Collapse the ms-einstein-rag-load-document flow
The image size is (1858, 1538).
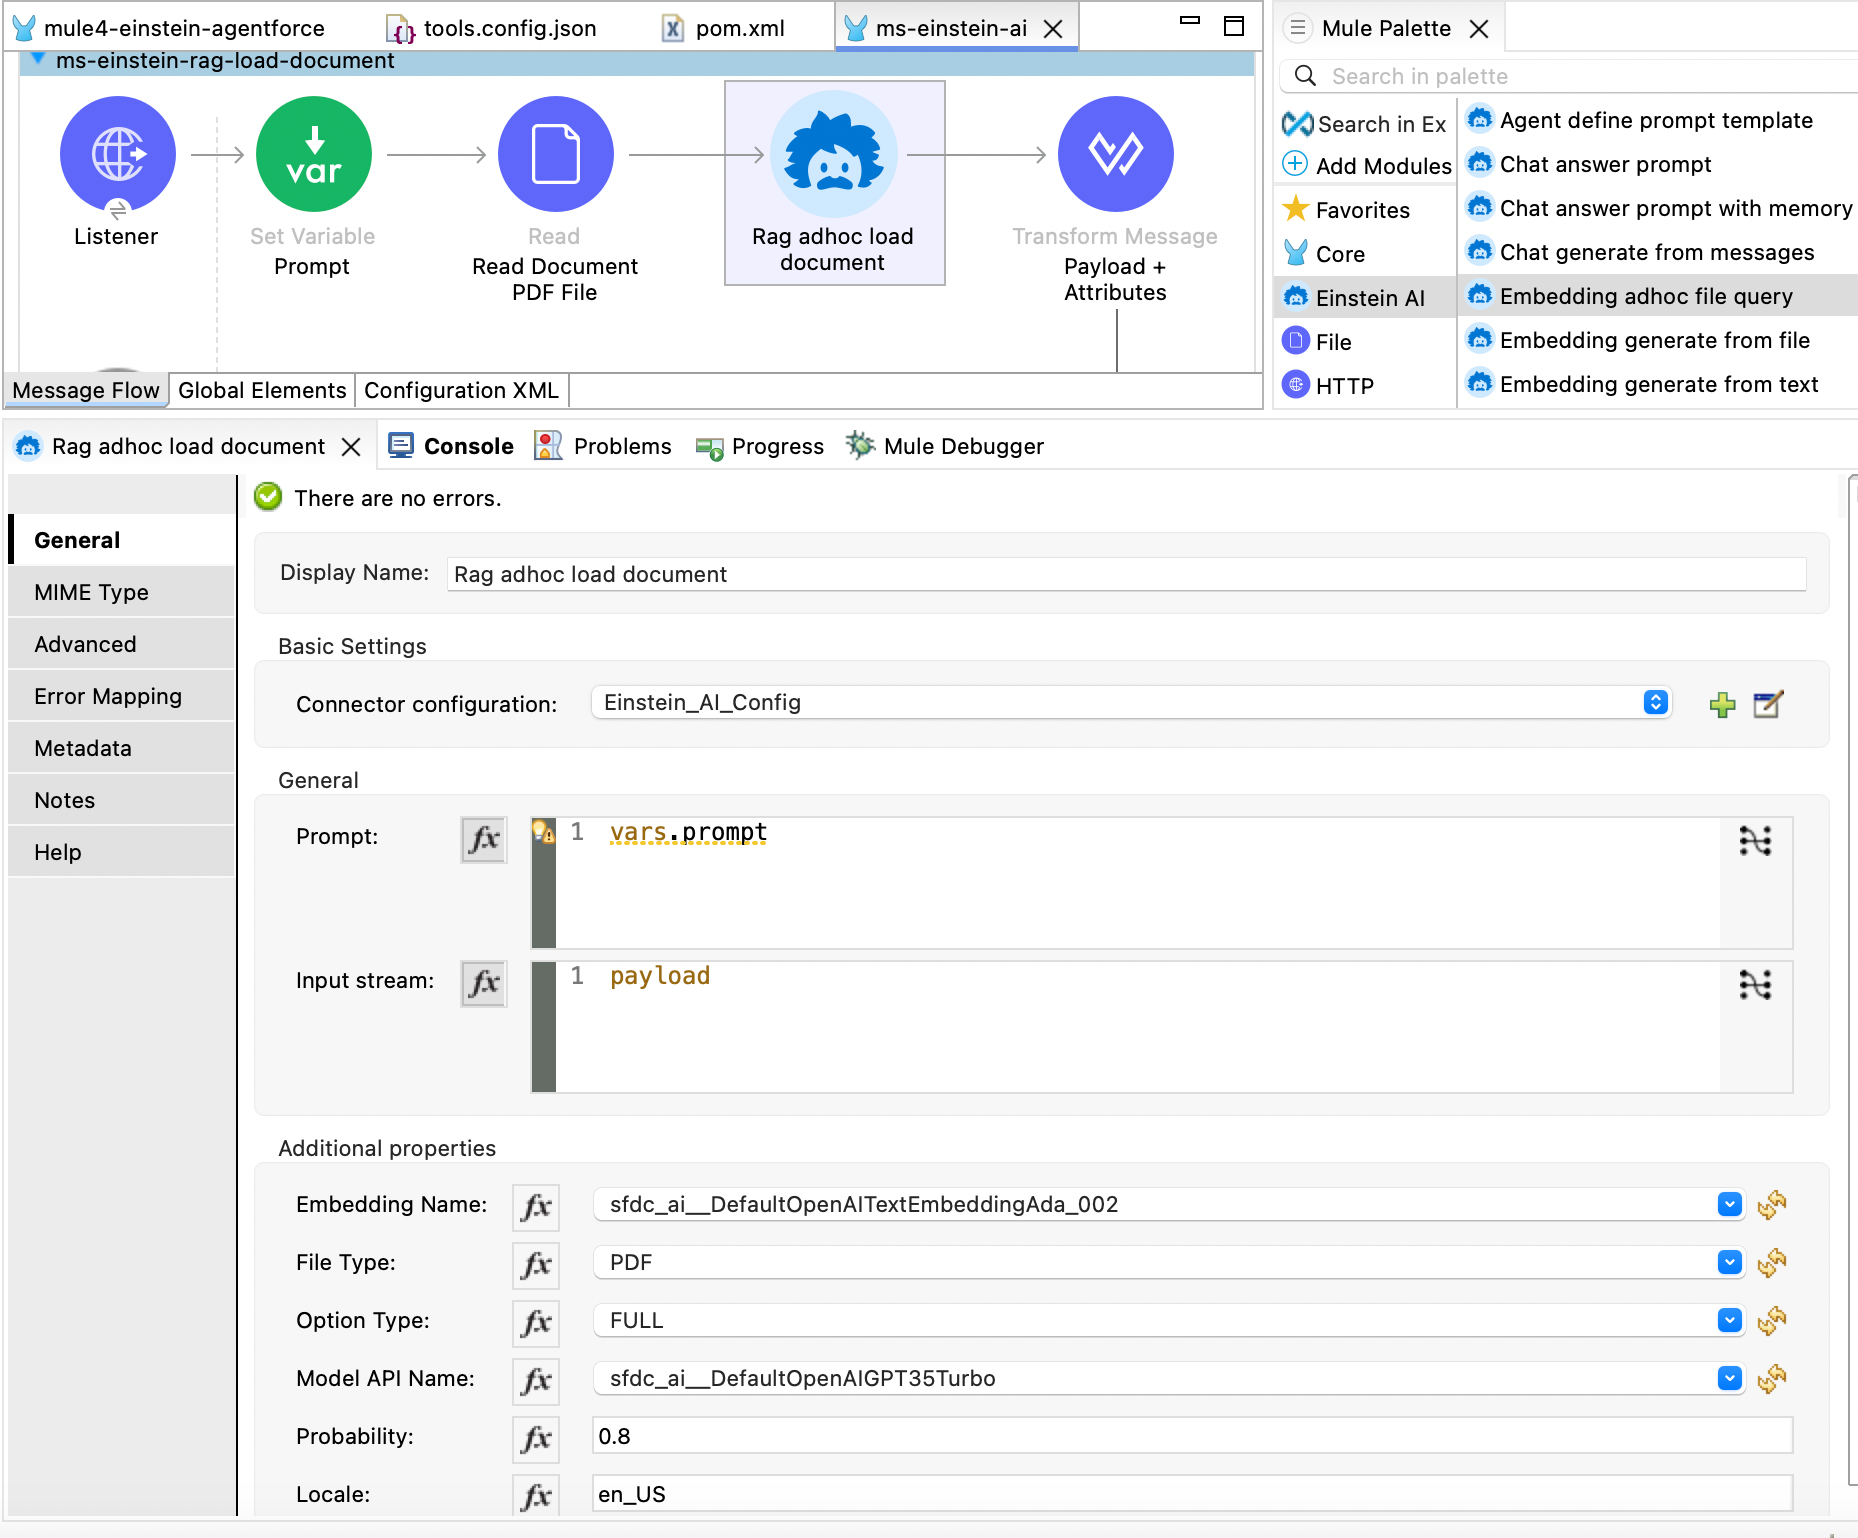(38, 59)
